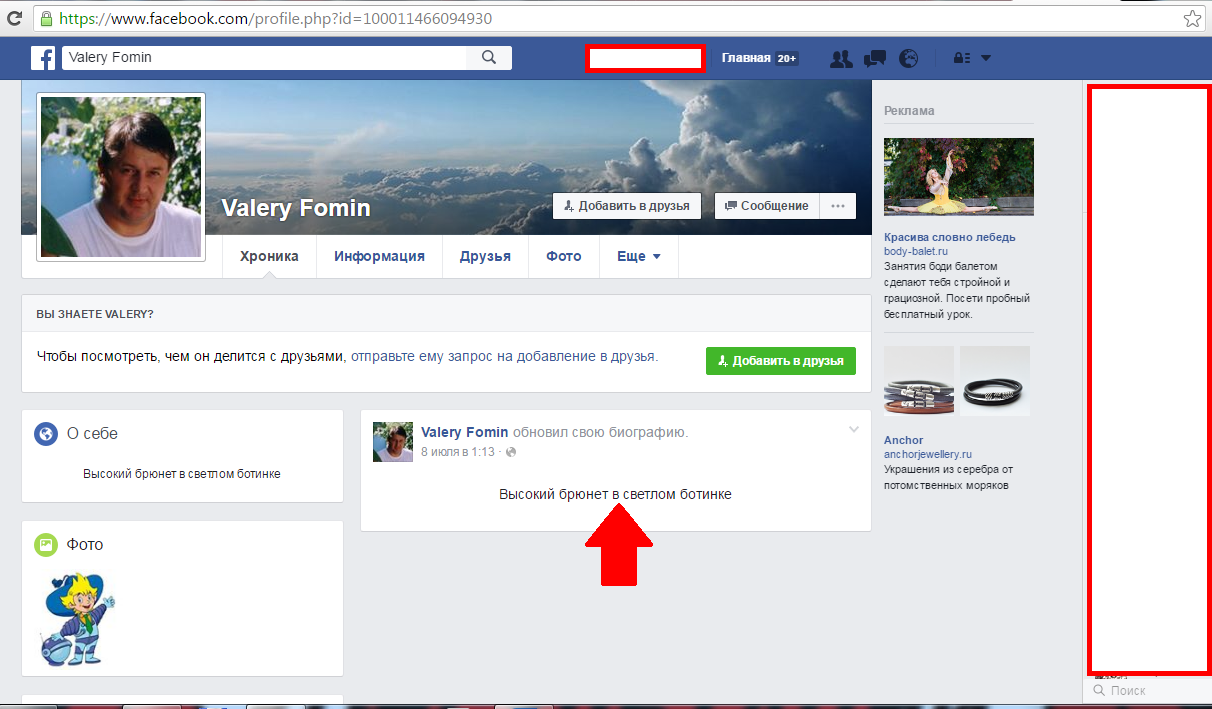Viewport: 1212px width, 709px height.
Task: Click bio text in О себе card
Action: (x=182, y=474)
